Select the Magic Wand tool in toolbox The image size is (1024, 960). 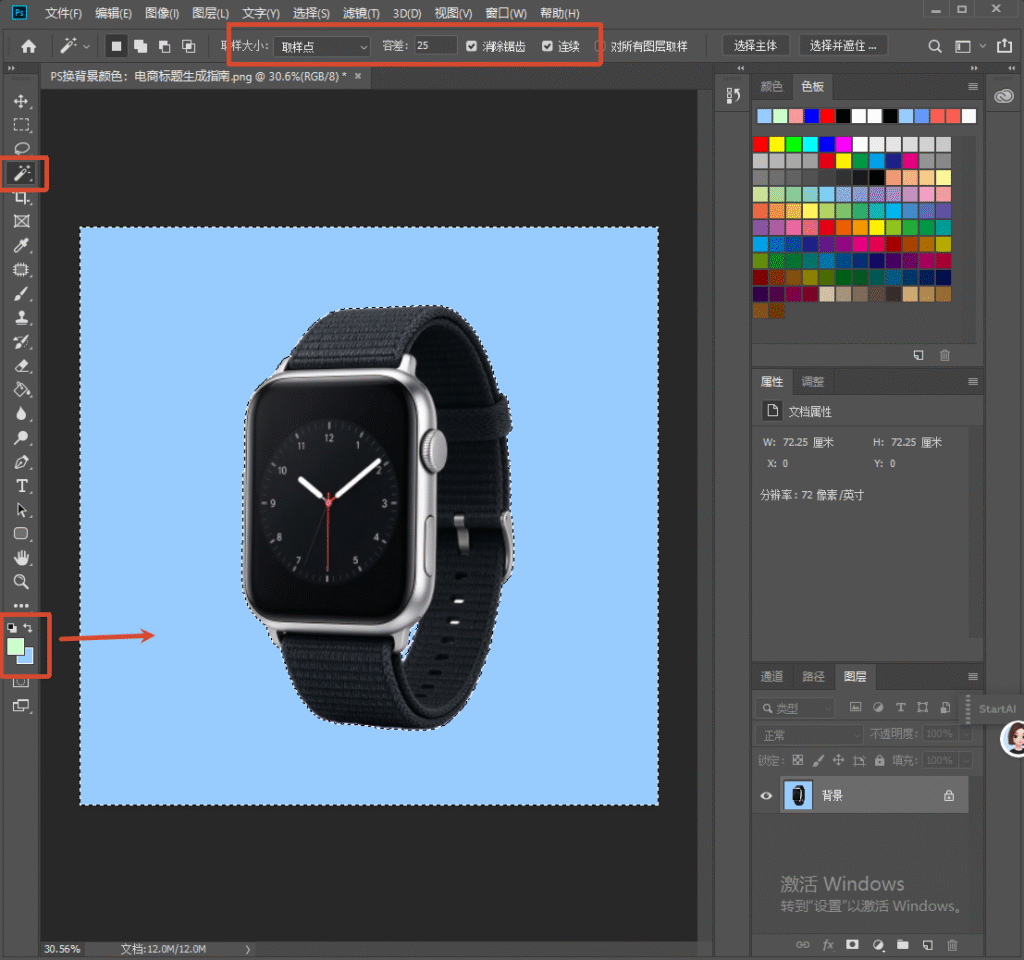(x=22, y=173)
